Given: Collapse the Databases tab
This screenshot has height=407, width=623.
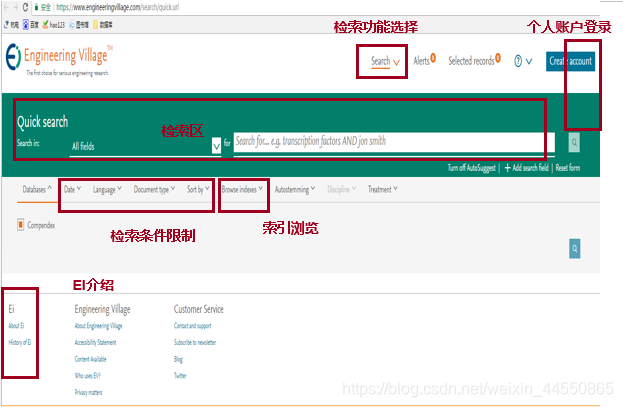Looking at the screenshot, I should pyautogui.click(x=37, y=189).
